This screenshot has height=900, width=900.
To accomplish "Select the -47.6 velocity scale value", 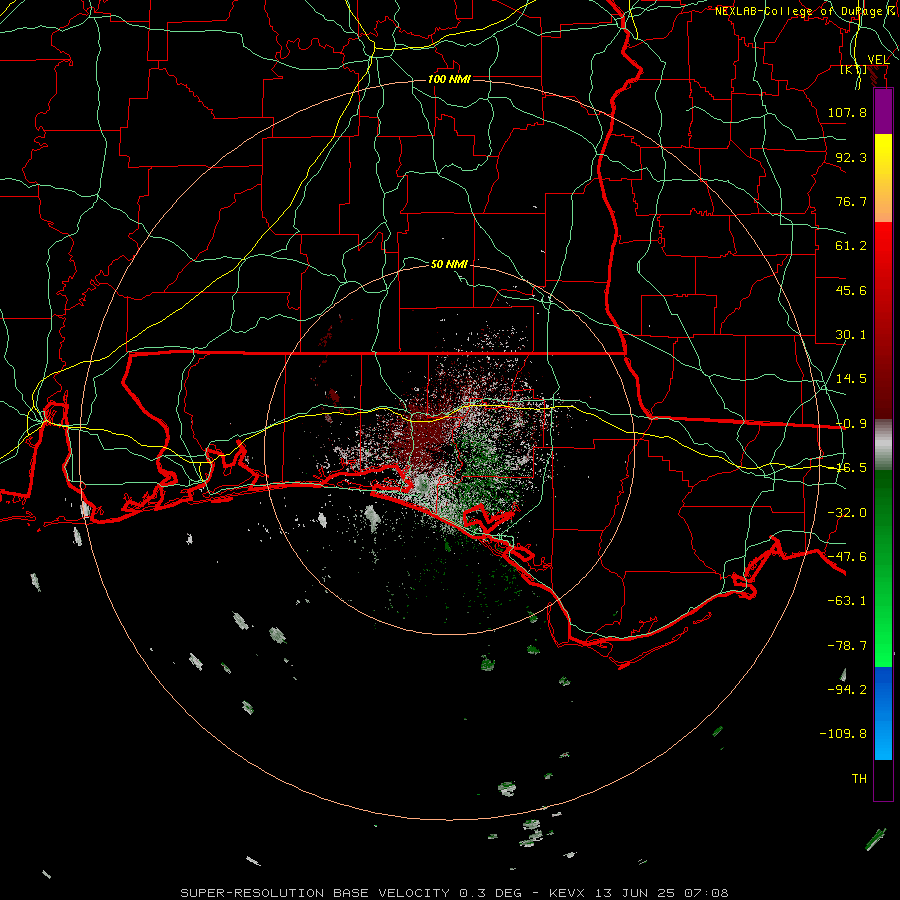I will click(847, 557).
